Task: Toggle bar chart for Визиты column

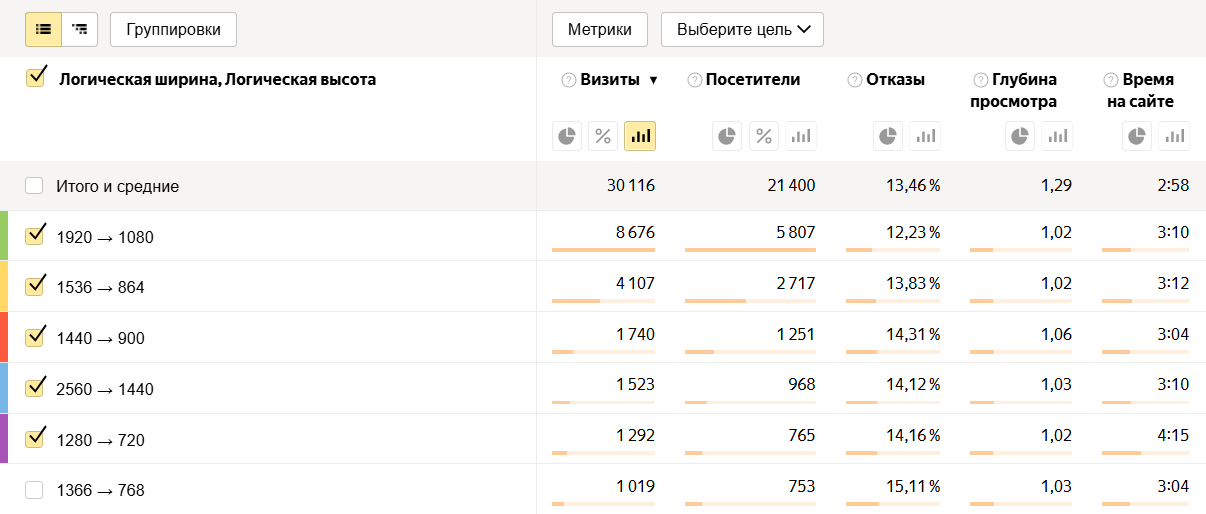Action: (640, 136)
